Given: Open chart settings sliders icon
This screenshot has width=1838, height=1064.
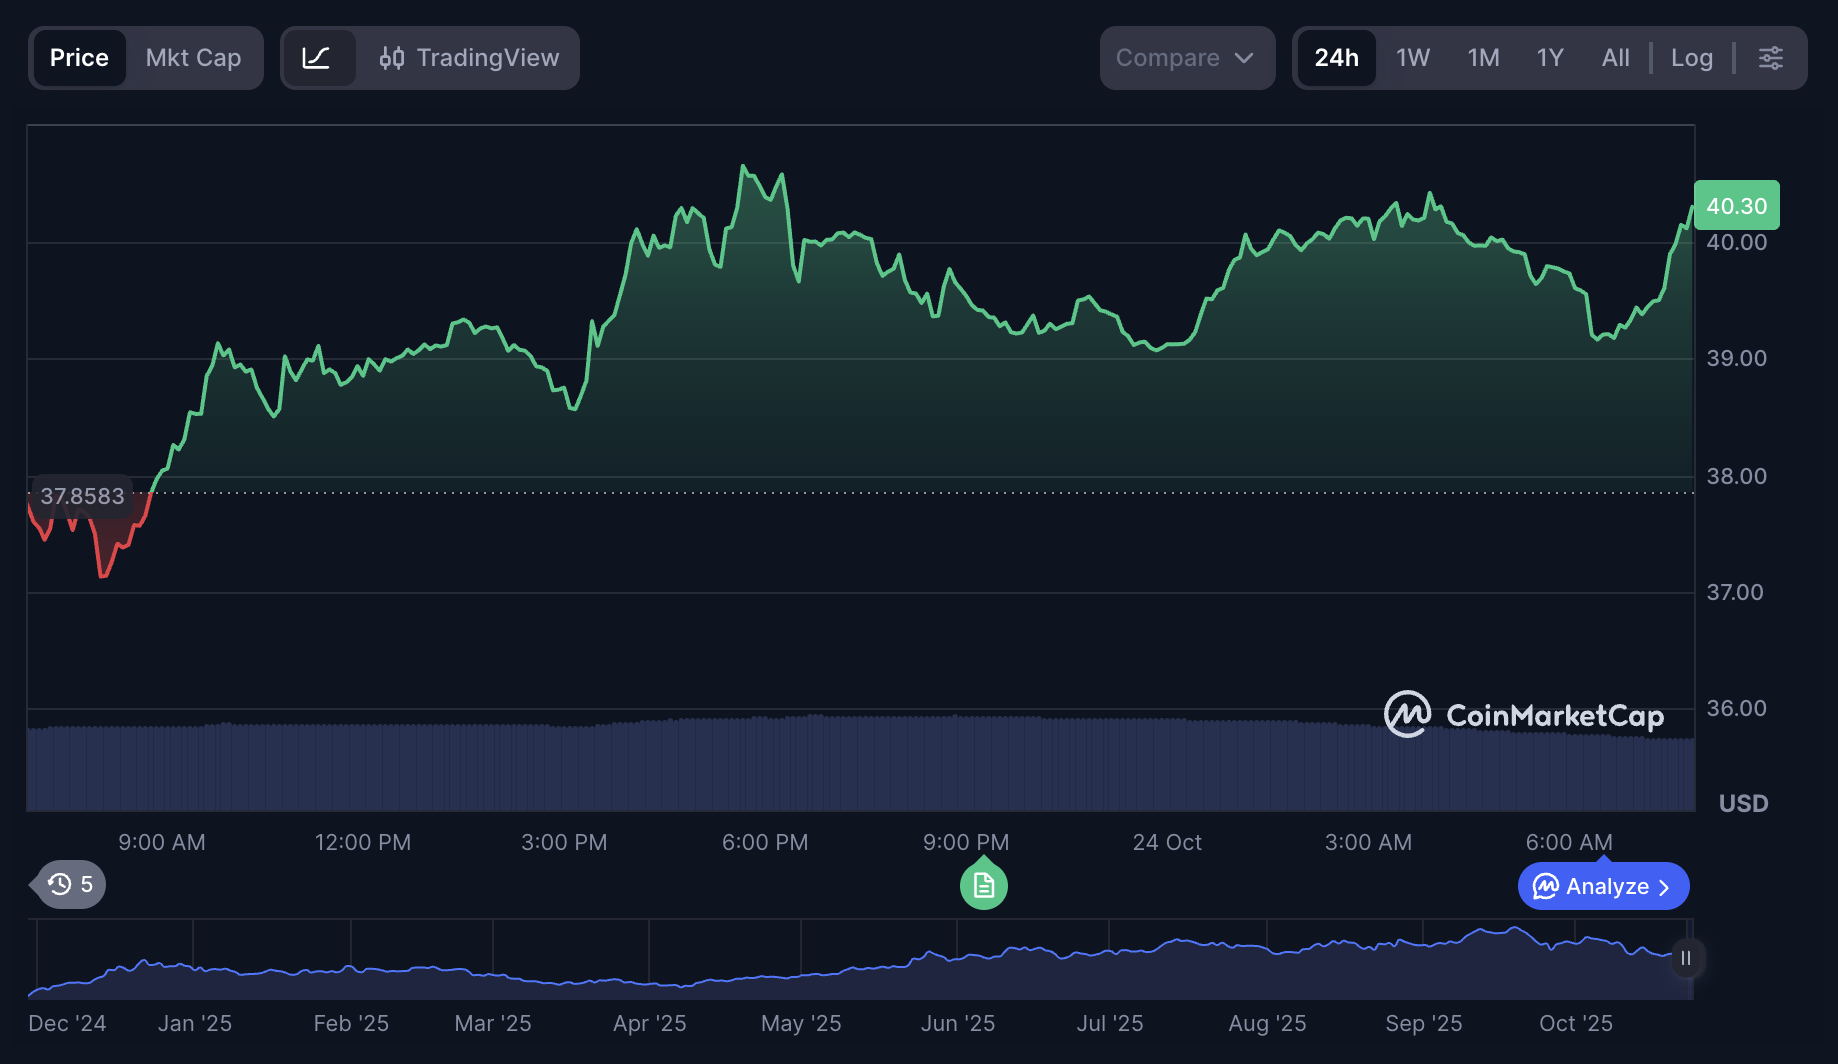Looking at the screenshot, I should 1770,58.
